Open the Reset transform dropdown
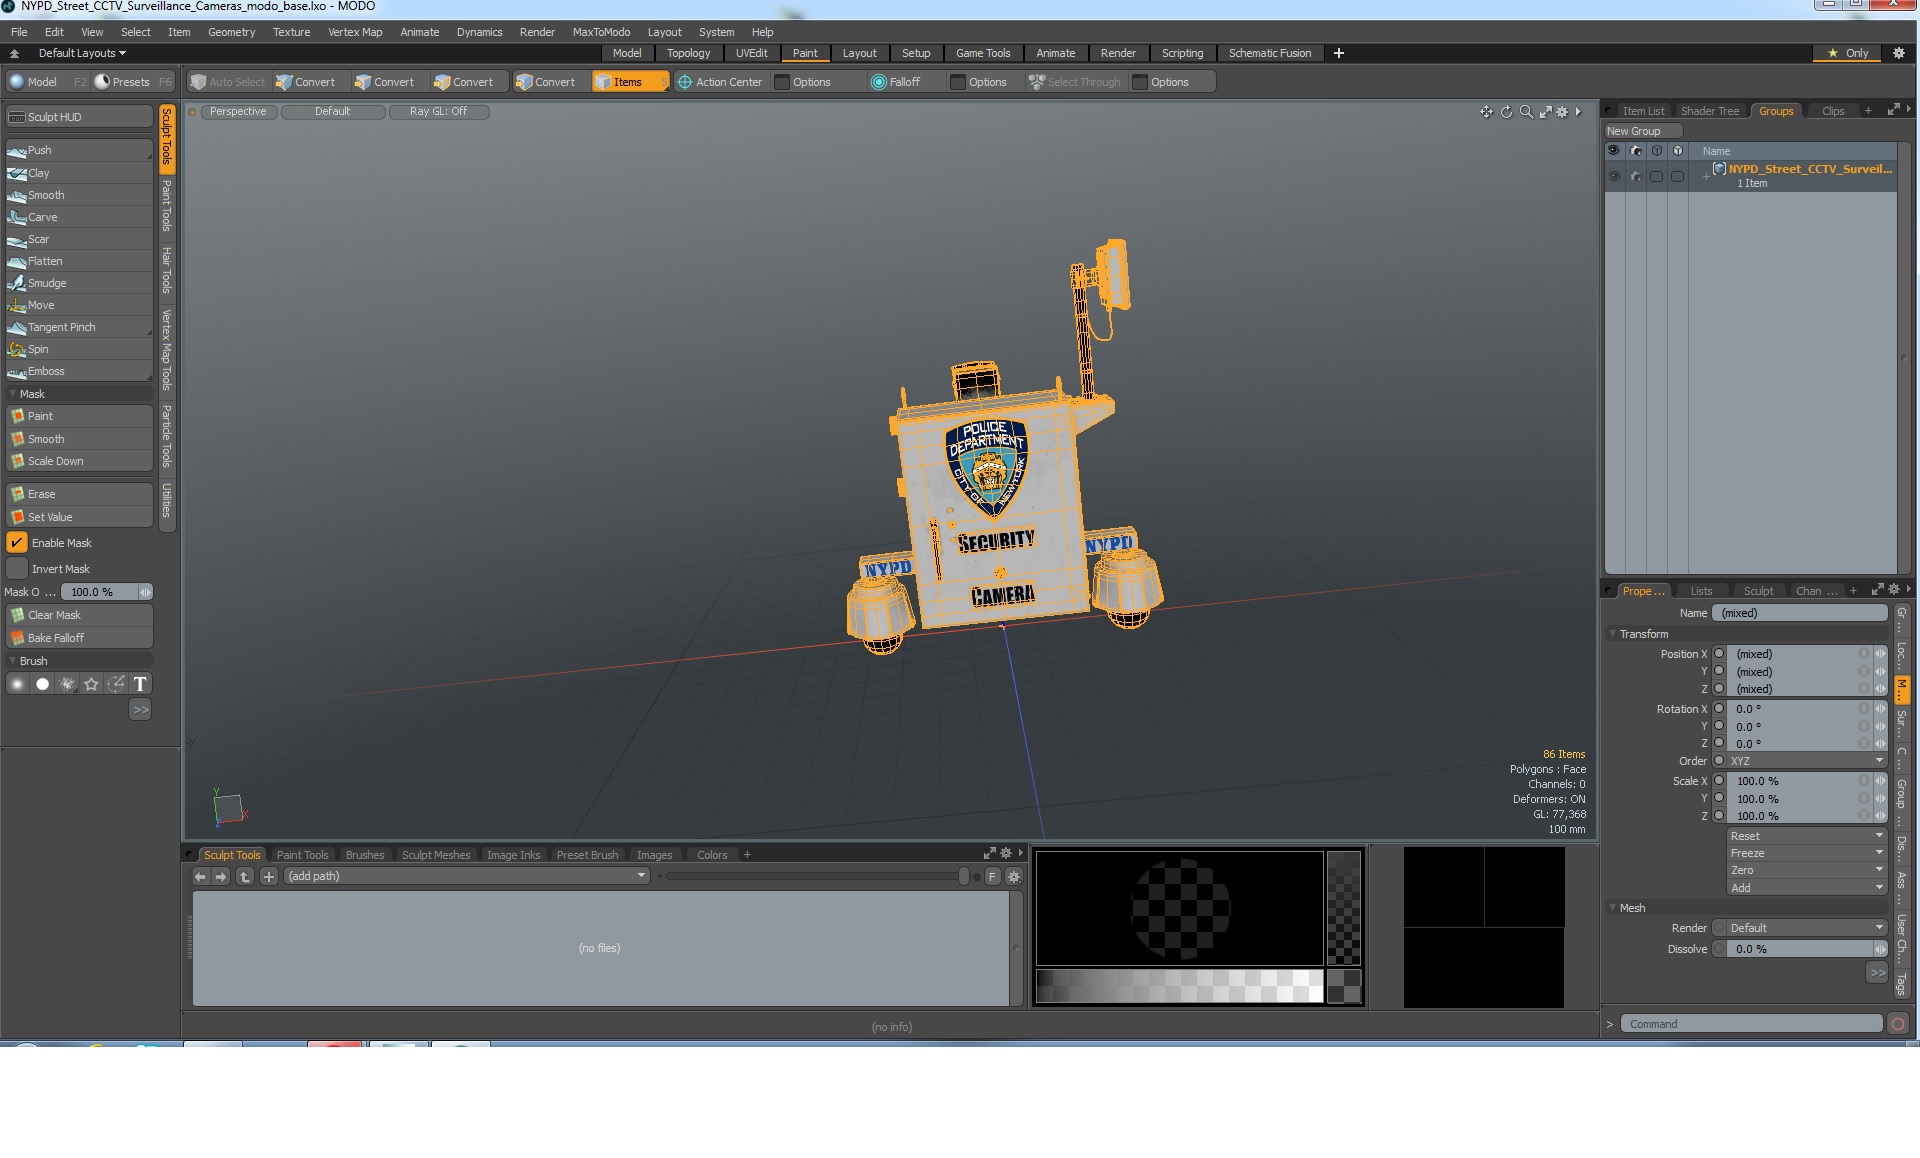This screenshot has width=1920, height=1158. coord(1806,836)
